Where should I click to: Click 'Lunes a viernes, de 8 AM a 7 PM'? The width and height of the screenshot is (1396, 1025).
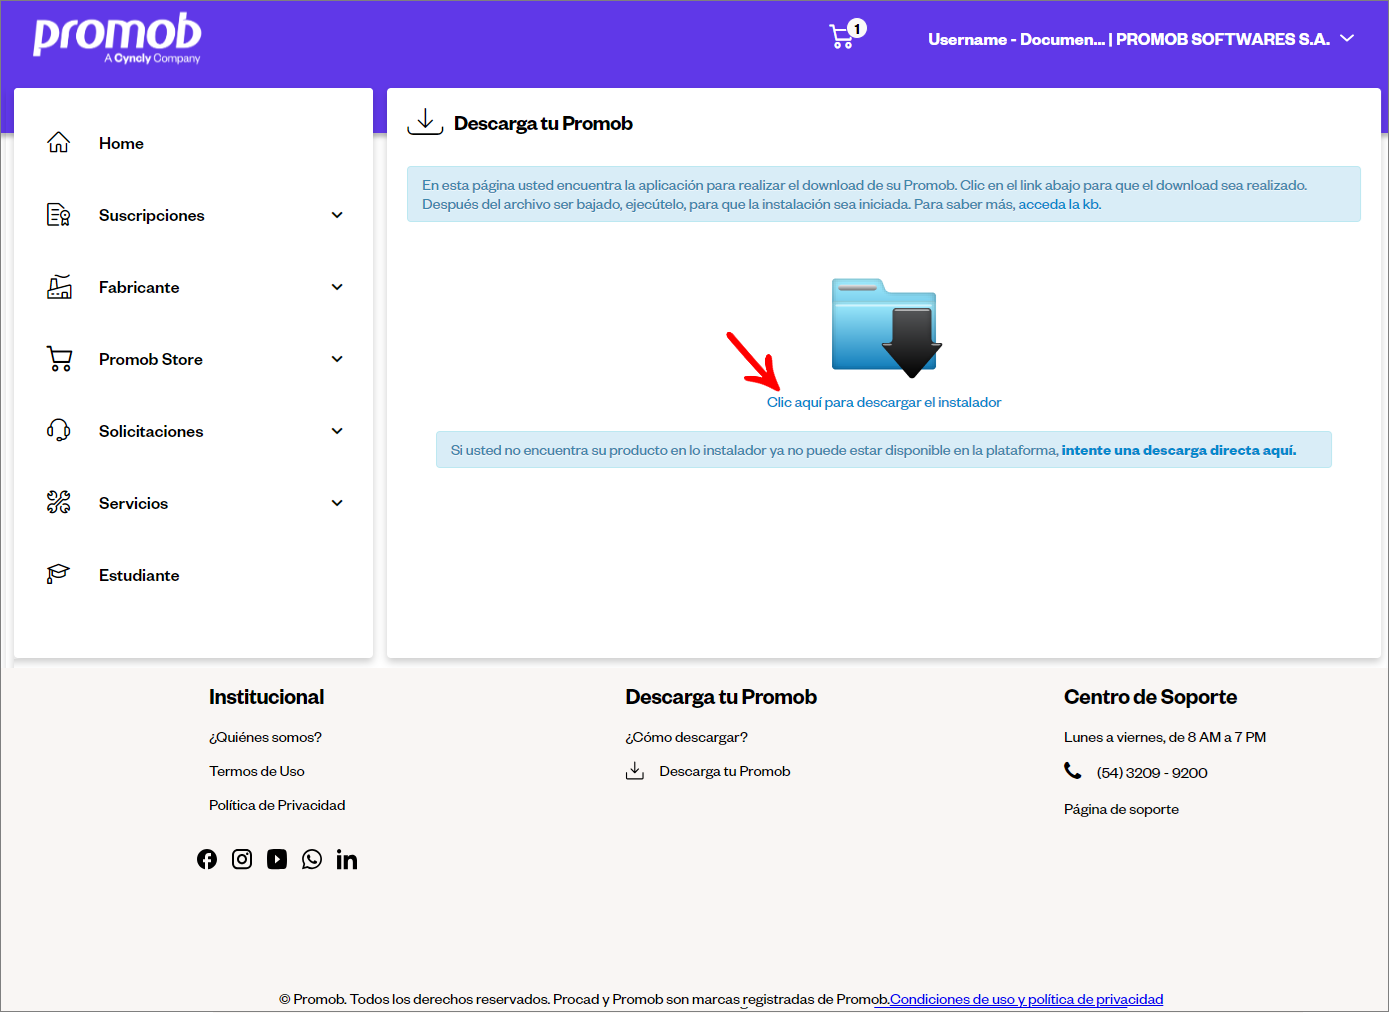1165,738
